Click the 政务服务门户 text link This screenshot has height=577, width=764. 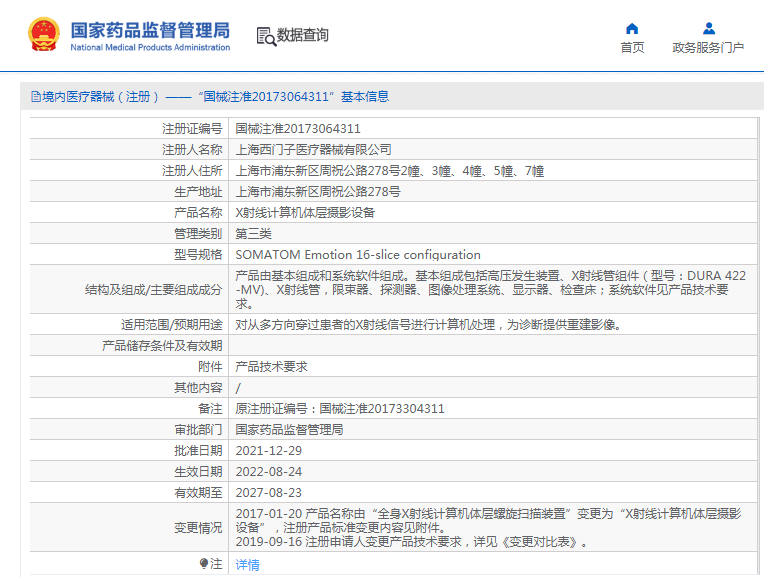pyautogui.click(x=708, y=47)
